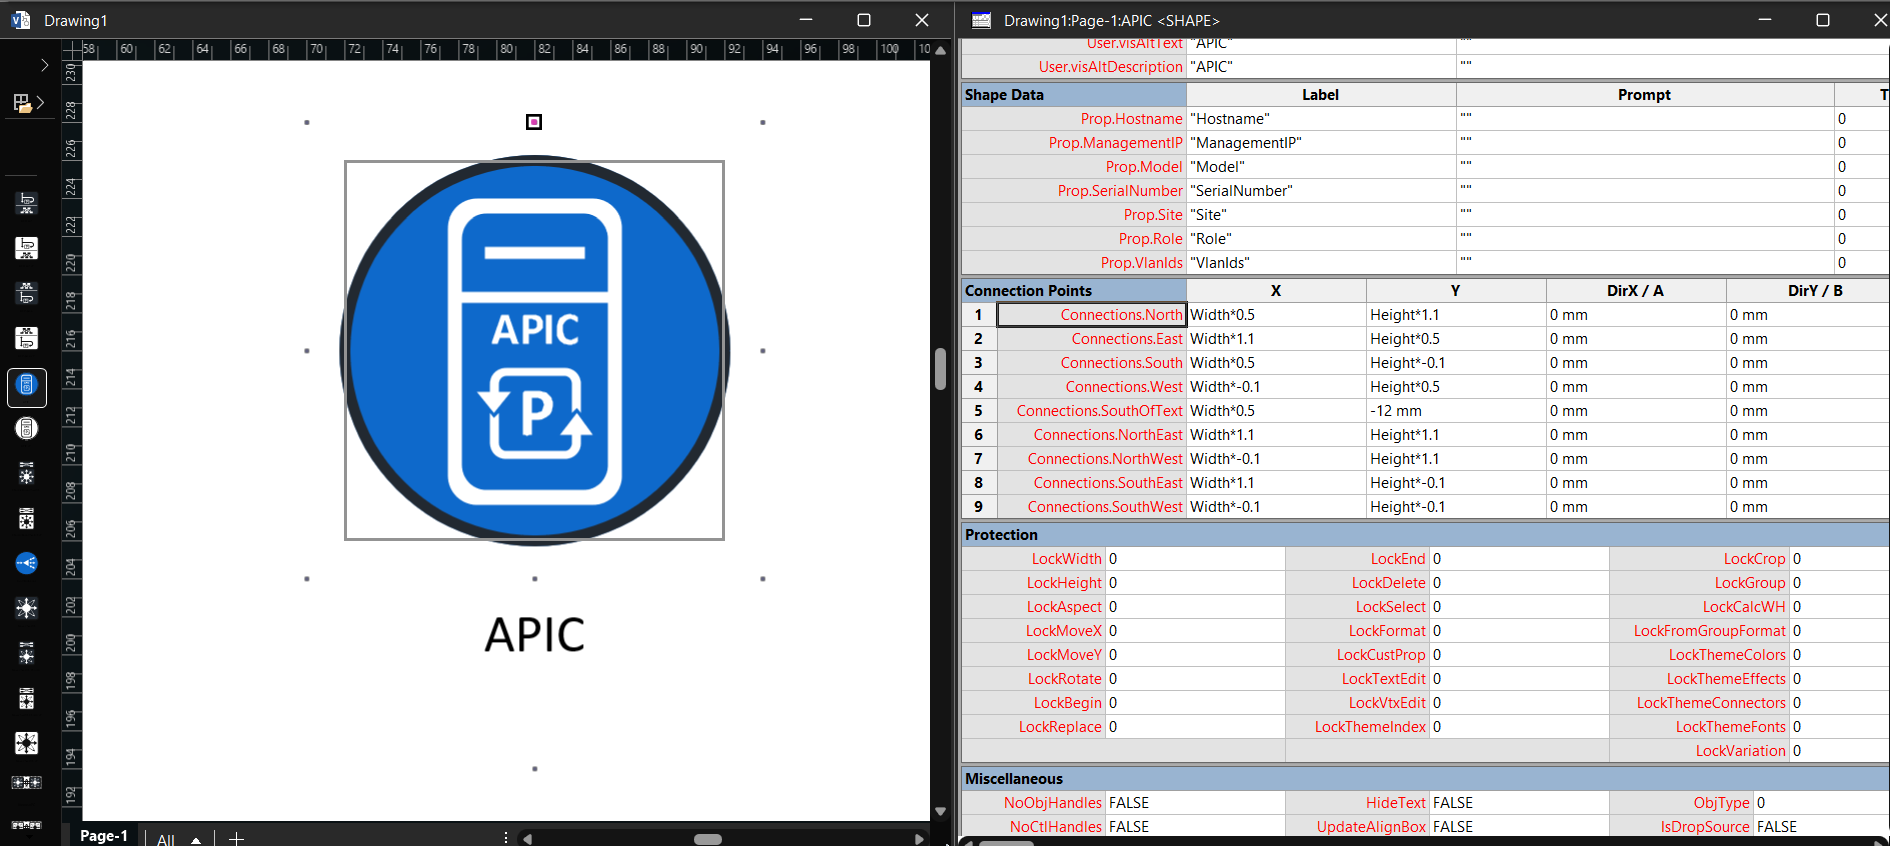Pick the white stencil with connector above network

click(x=27, y=248)
